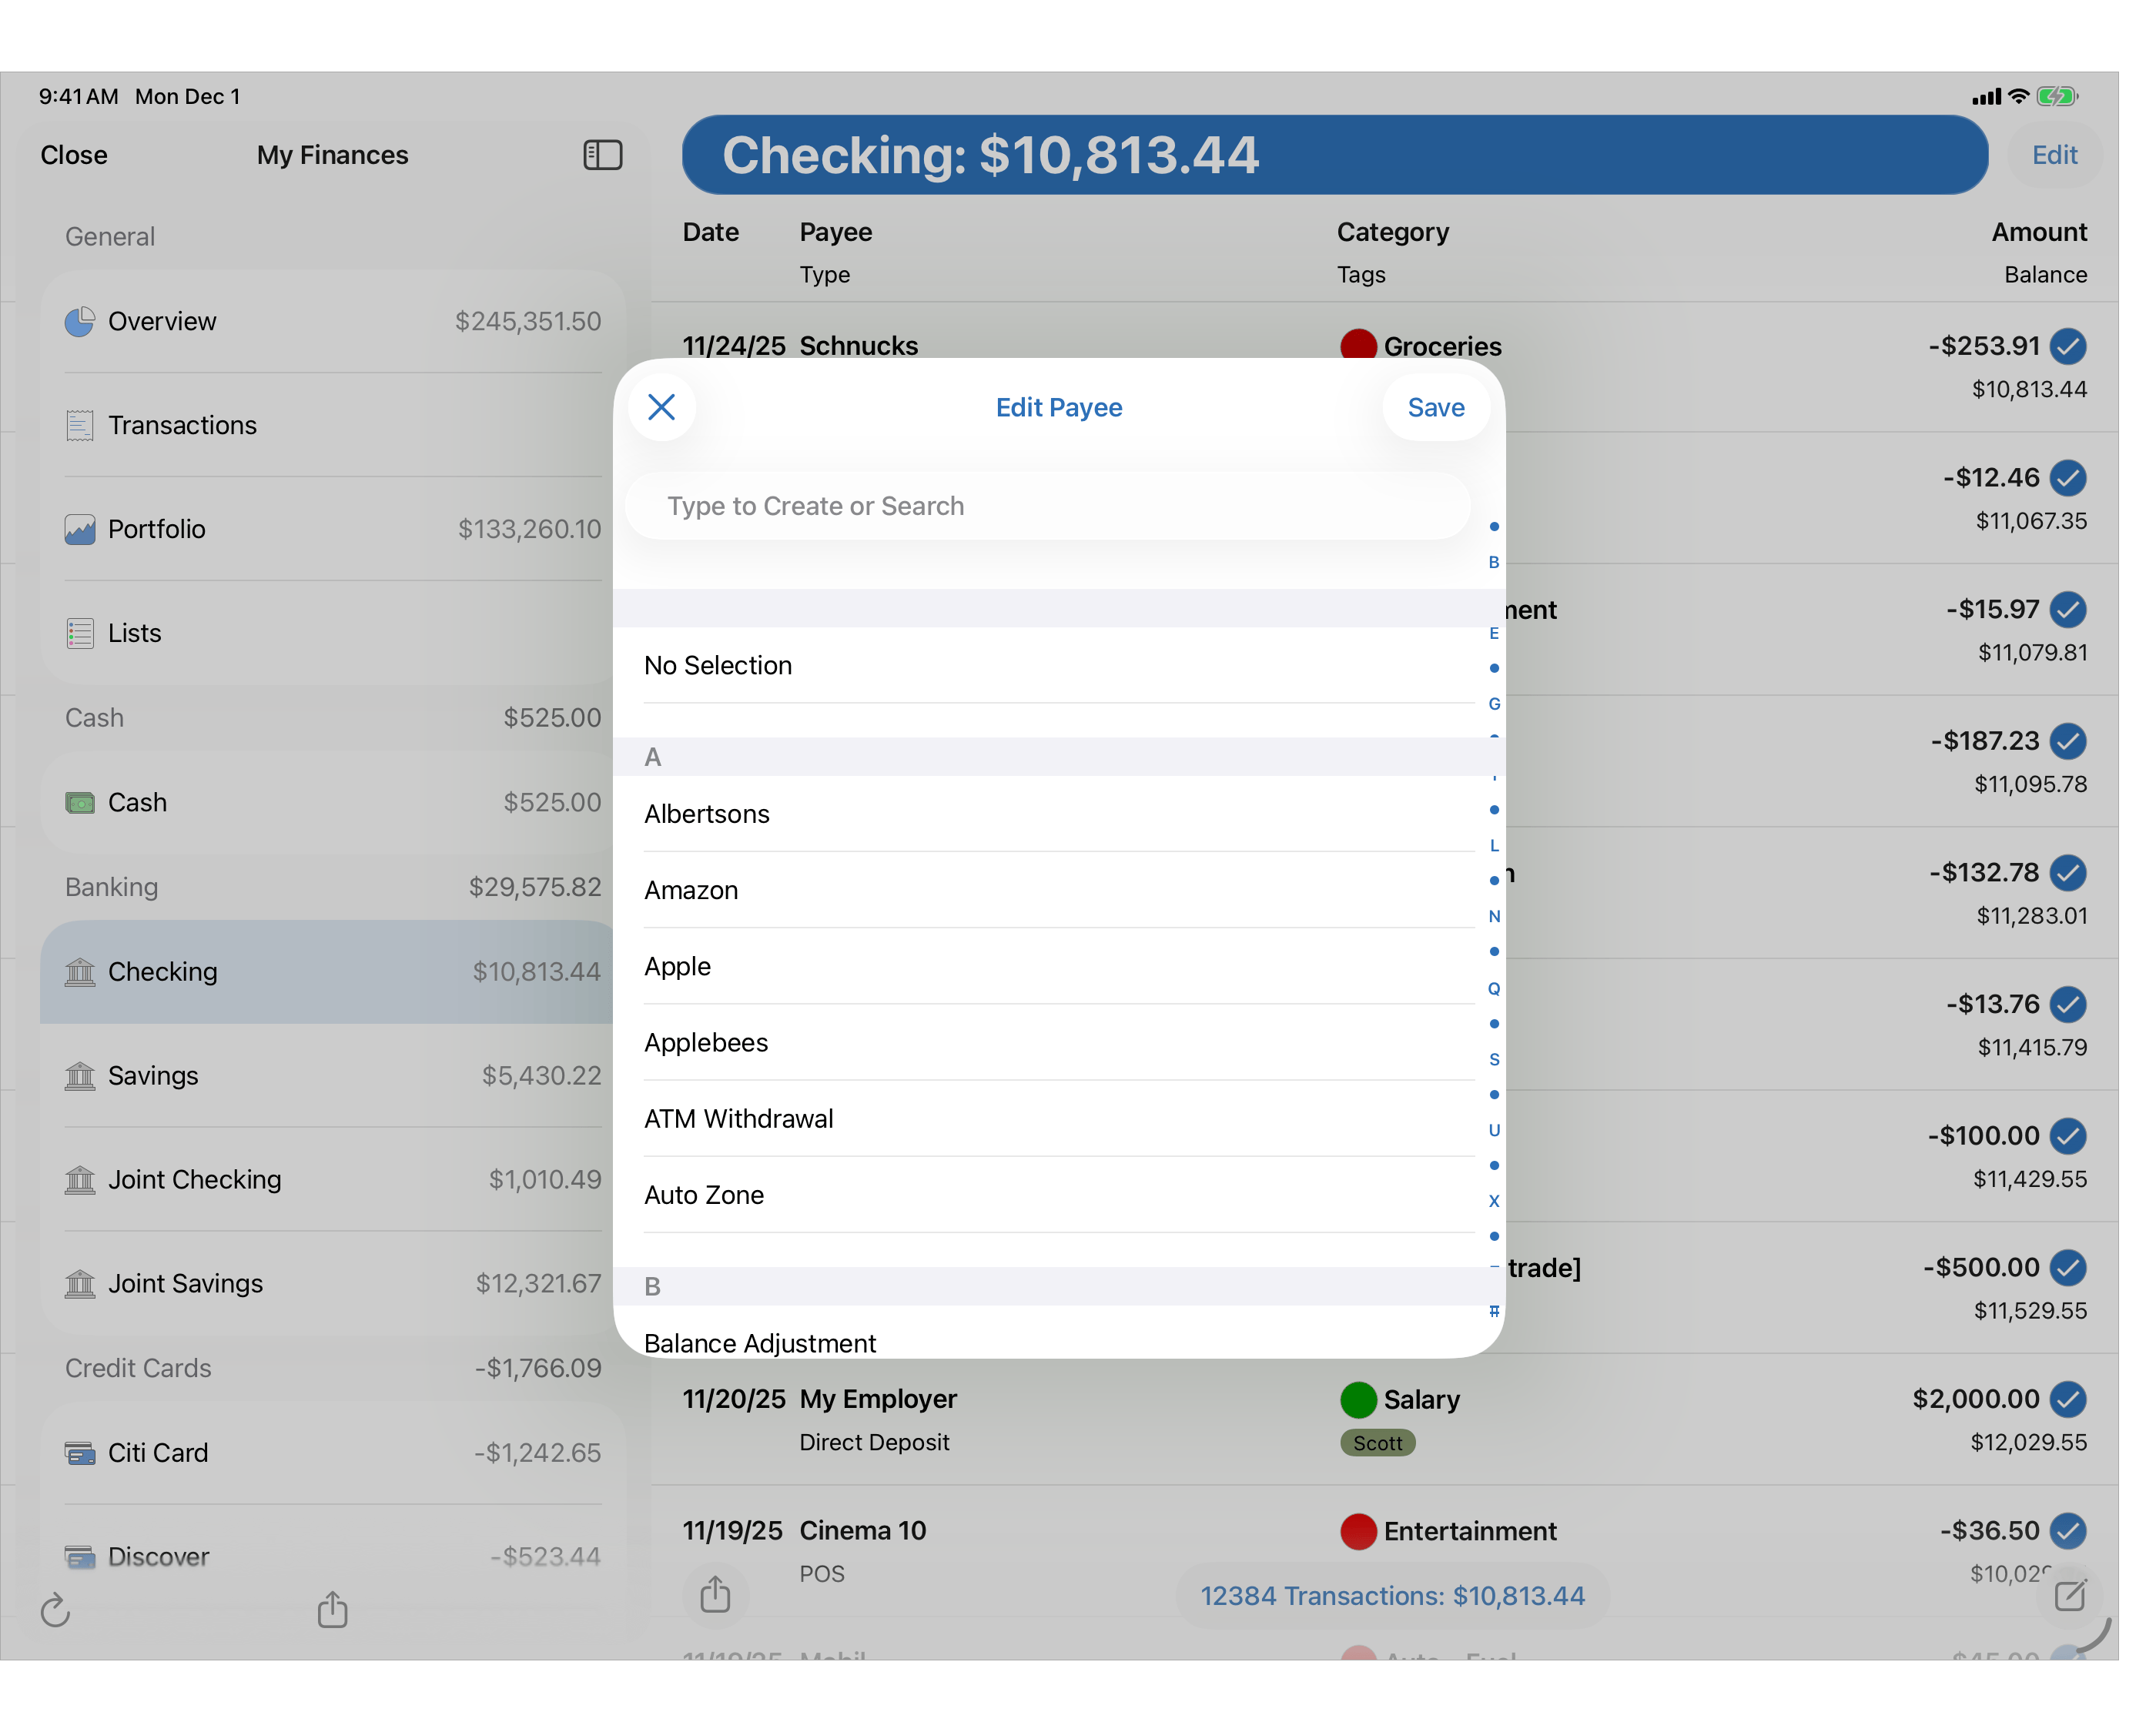Viewport: 2156px width, 1732px height.
Task: Toggle cleared checkmark on $2,000.00 salary
Action: click(x=2068, y=1399)
